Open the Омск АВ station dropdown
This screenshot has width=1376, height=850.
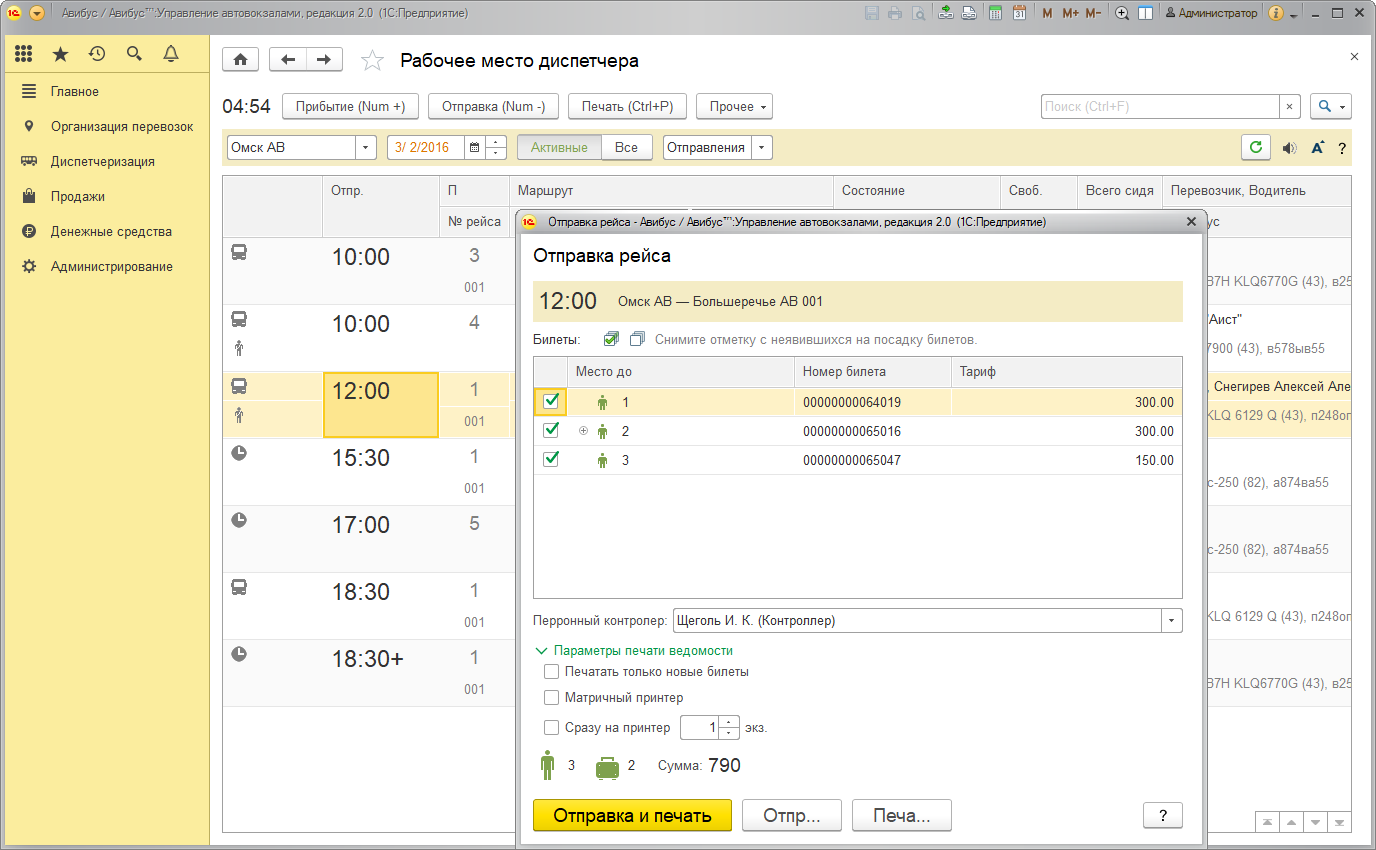[x=365, y=147]
